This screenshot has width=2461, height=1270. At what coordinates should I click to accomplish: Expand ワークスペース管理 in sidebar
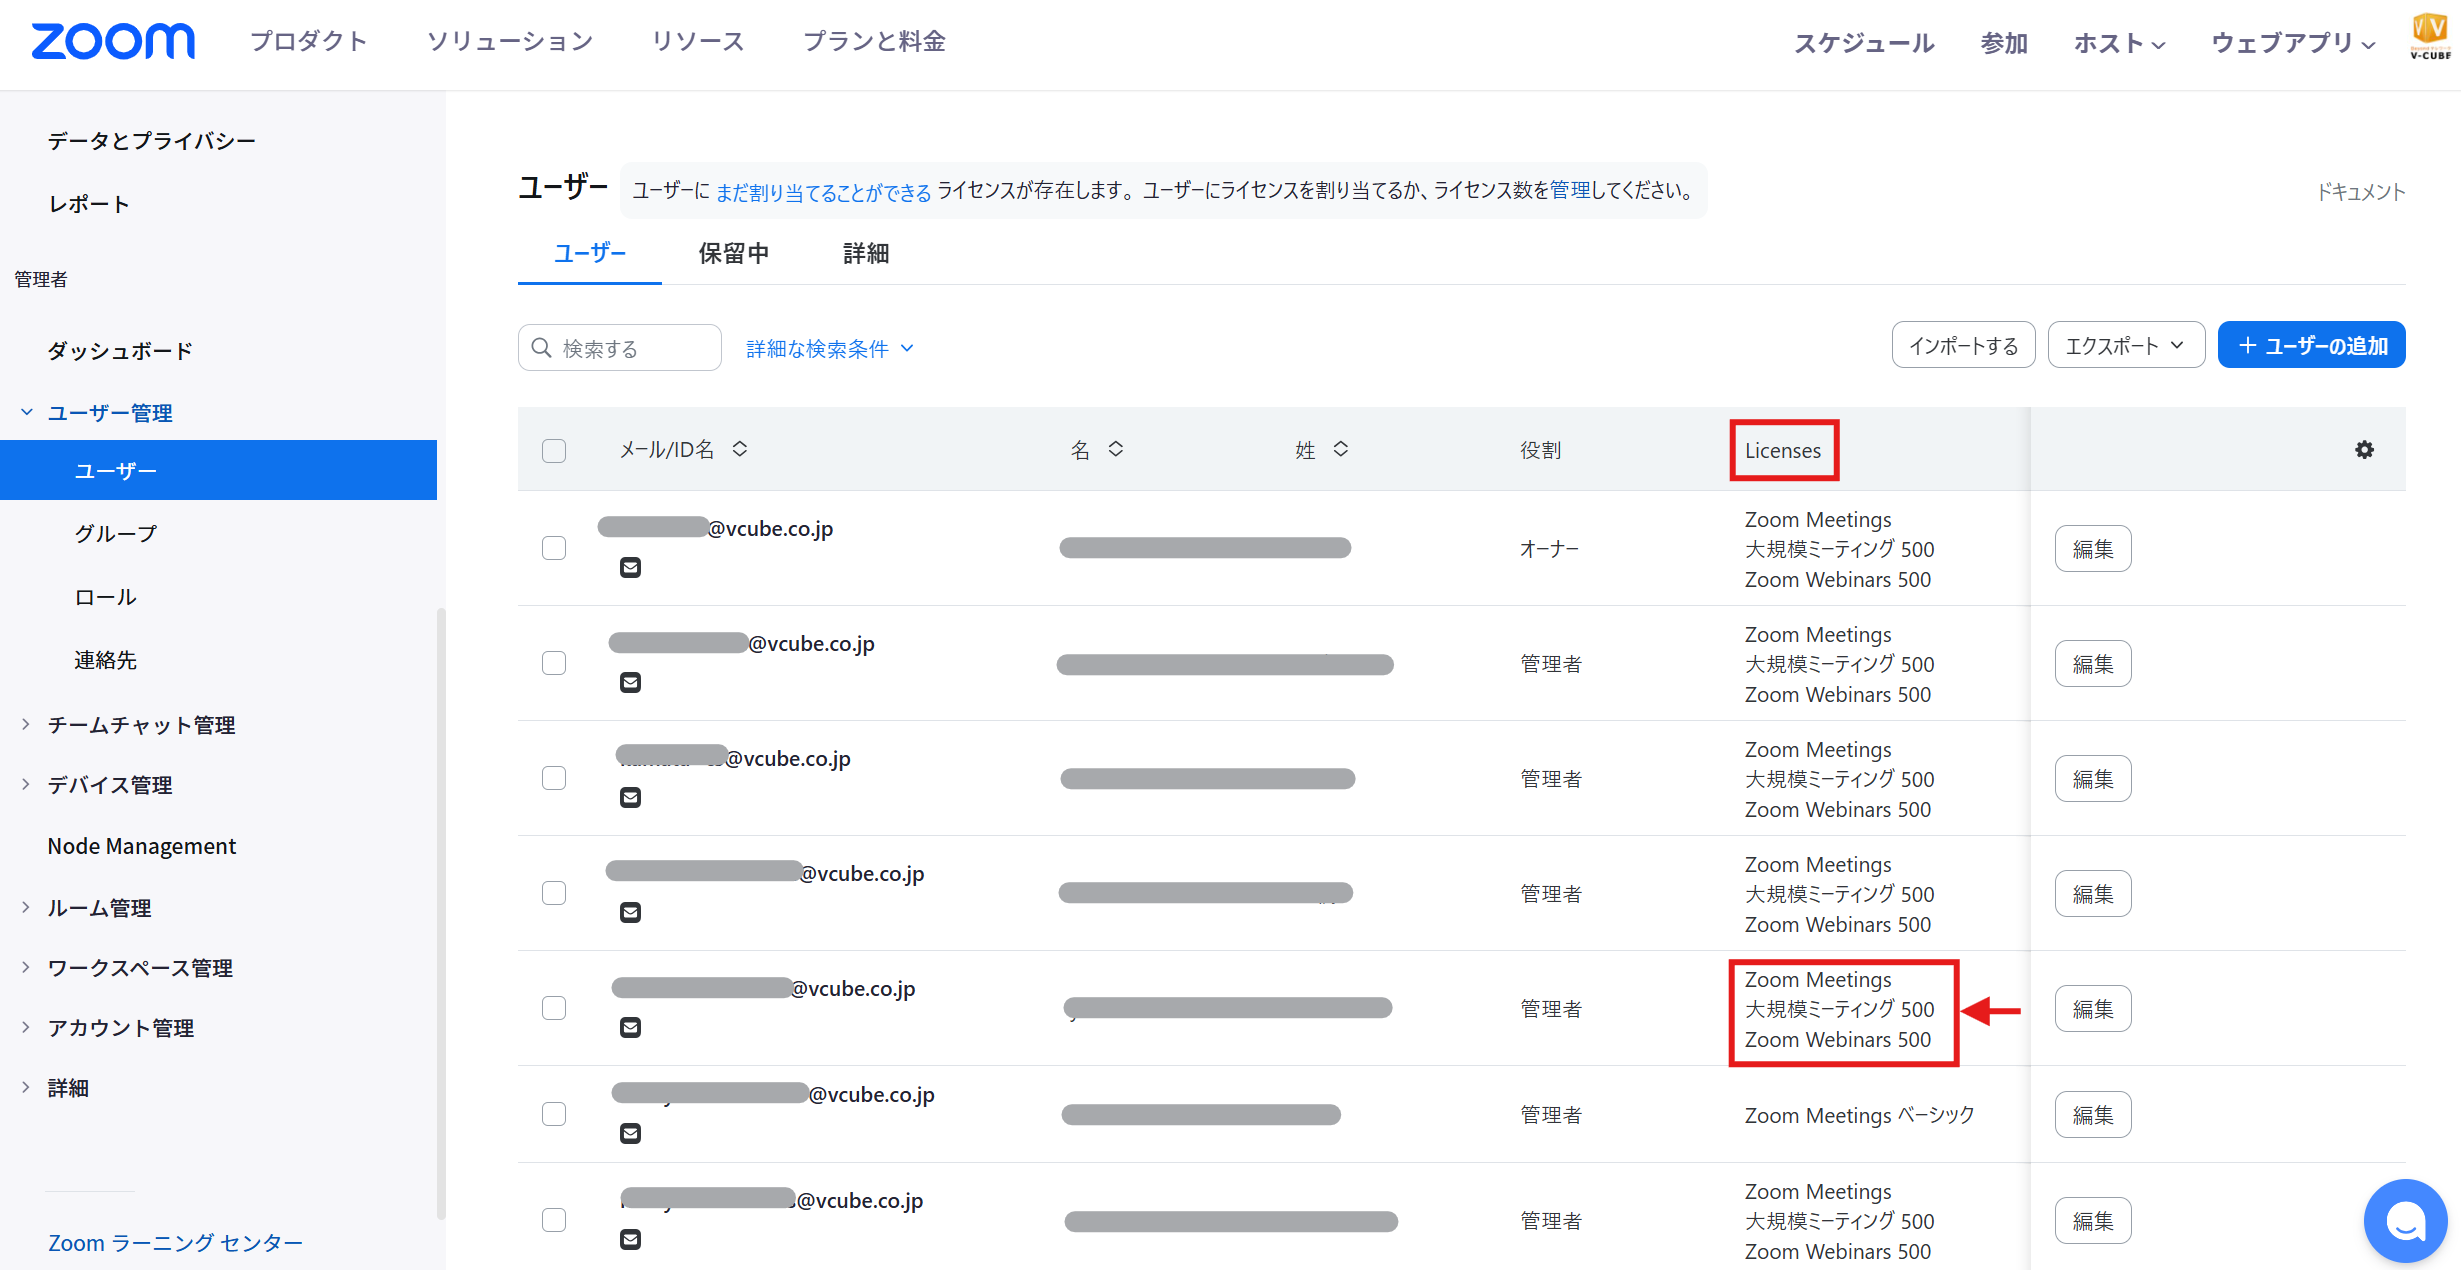(x=26, y=967)
